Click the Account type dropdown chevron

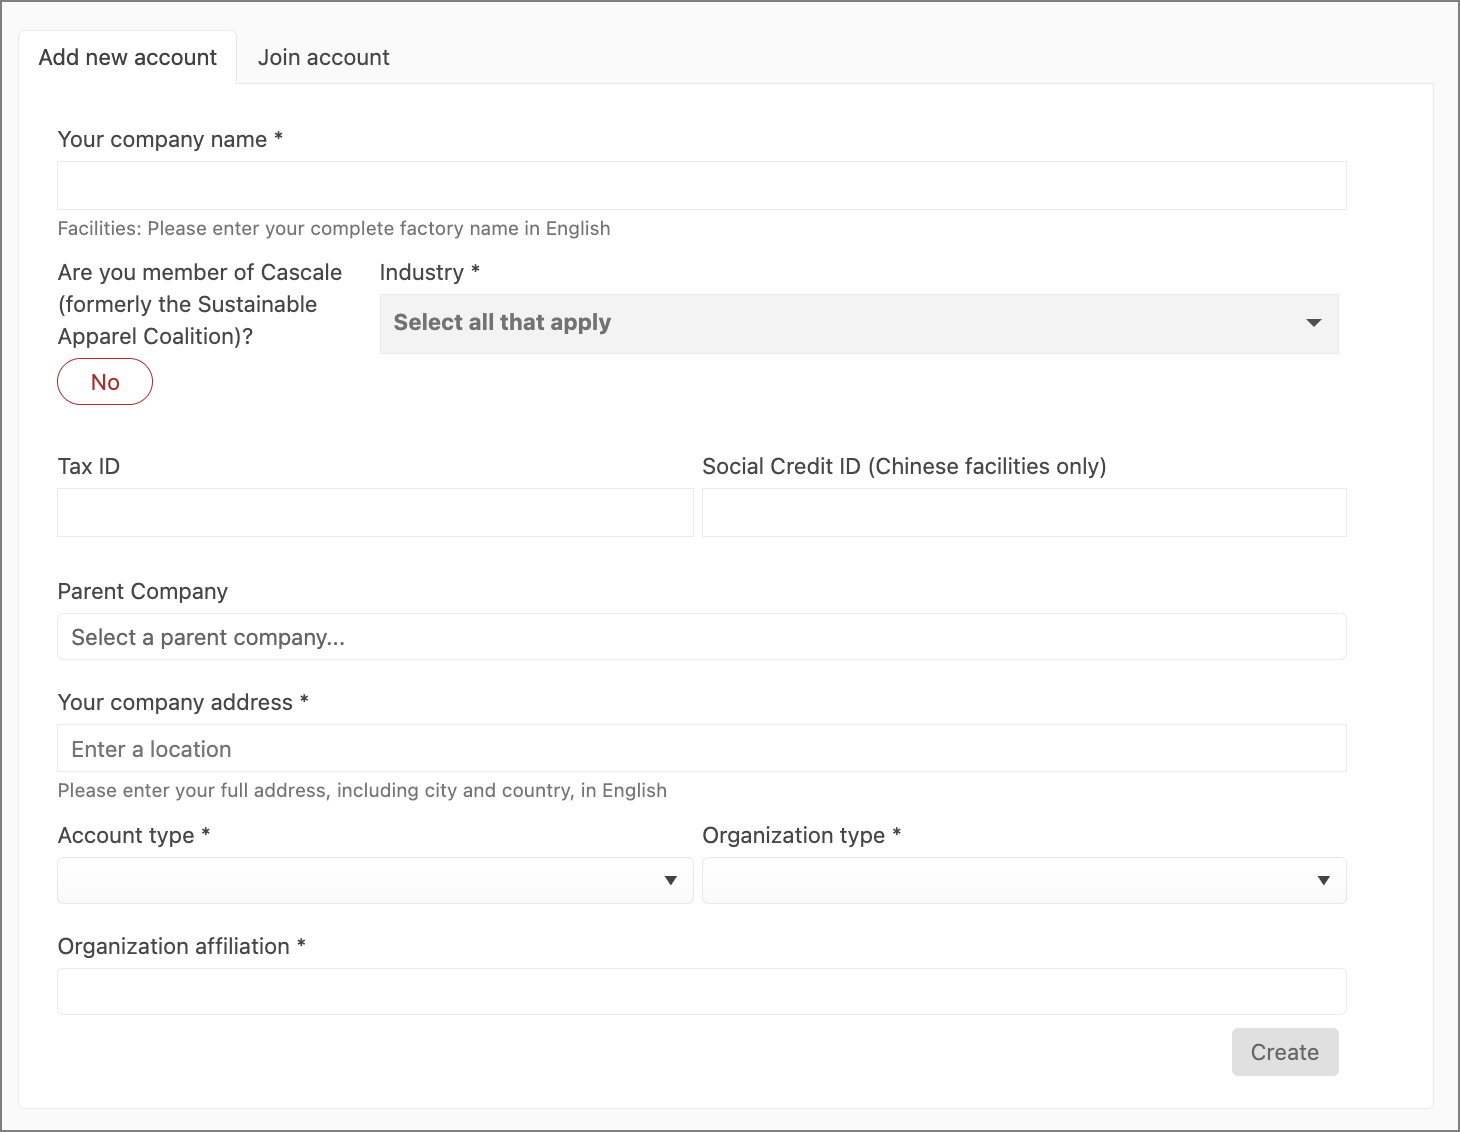[x=672, y=880]
